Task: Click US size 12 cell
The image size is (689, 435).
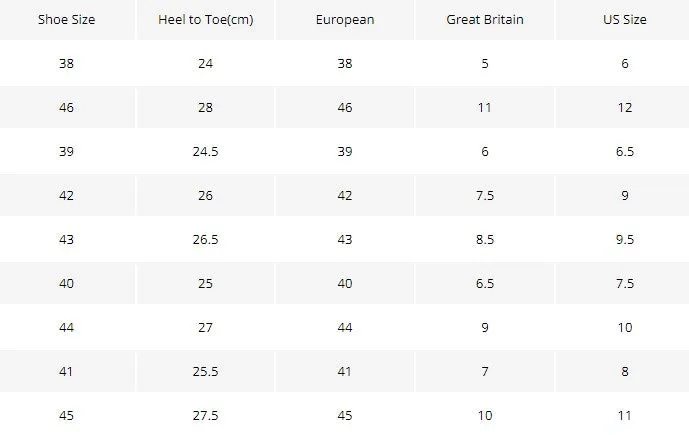Action: click(x=624, y=108)
